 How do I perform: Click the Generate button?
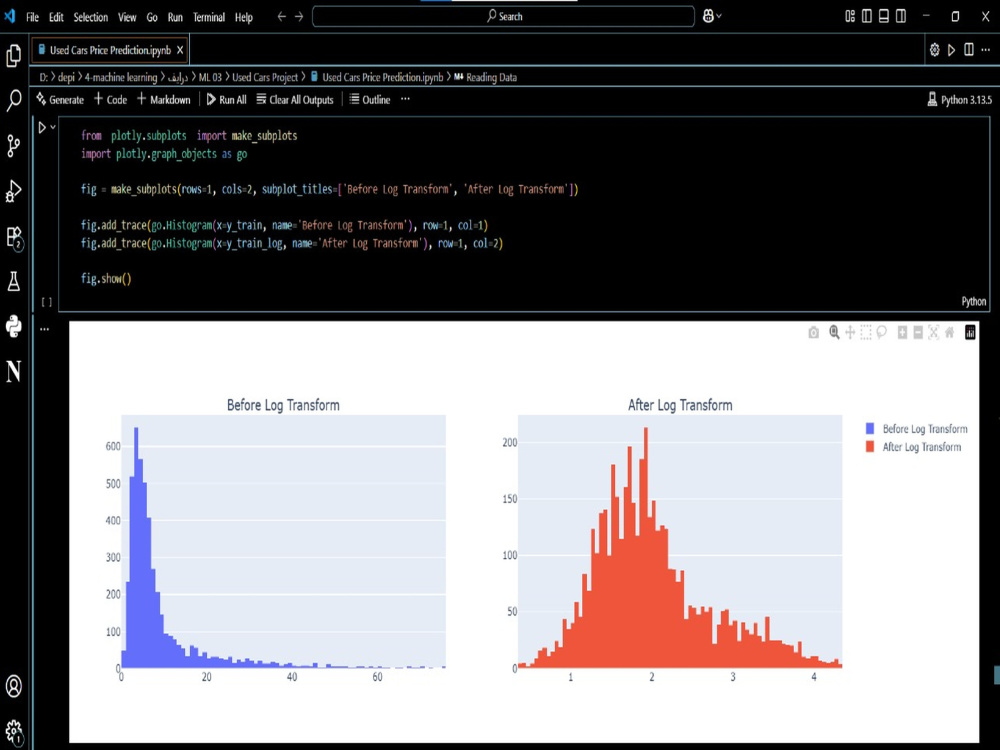(60, 99)
